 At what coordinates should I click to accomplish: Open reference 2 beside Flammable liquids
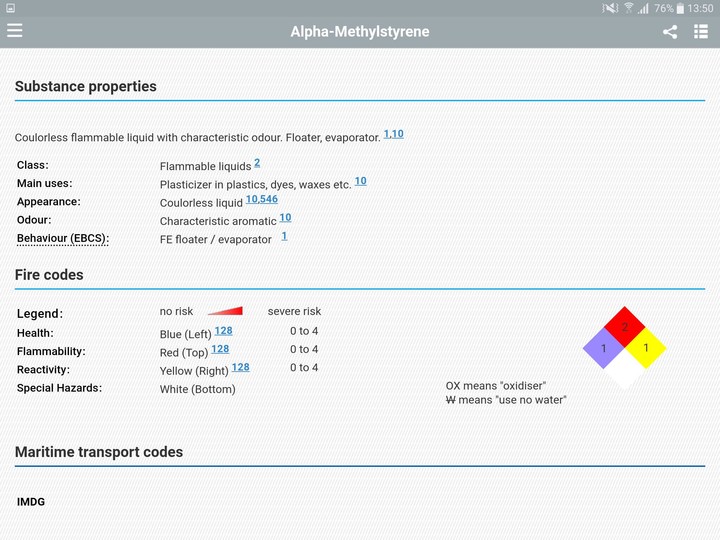pos(257,163)
